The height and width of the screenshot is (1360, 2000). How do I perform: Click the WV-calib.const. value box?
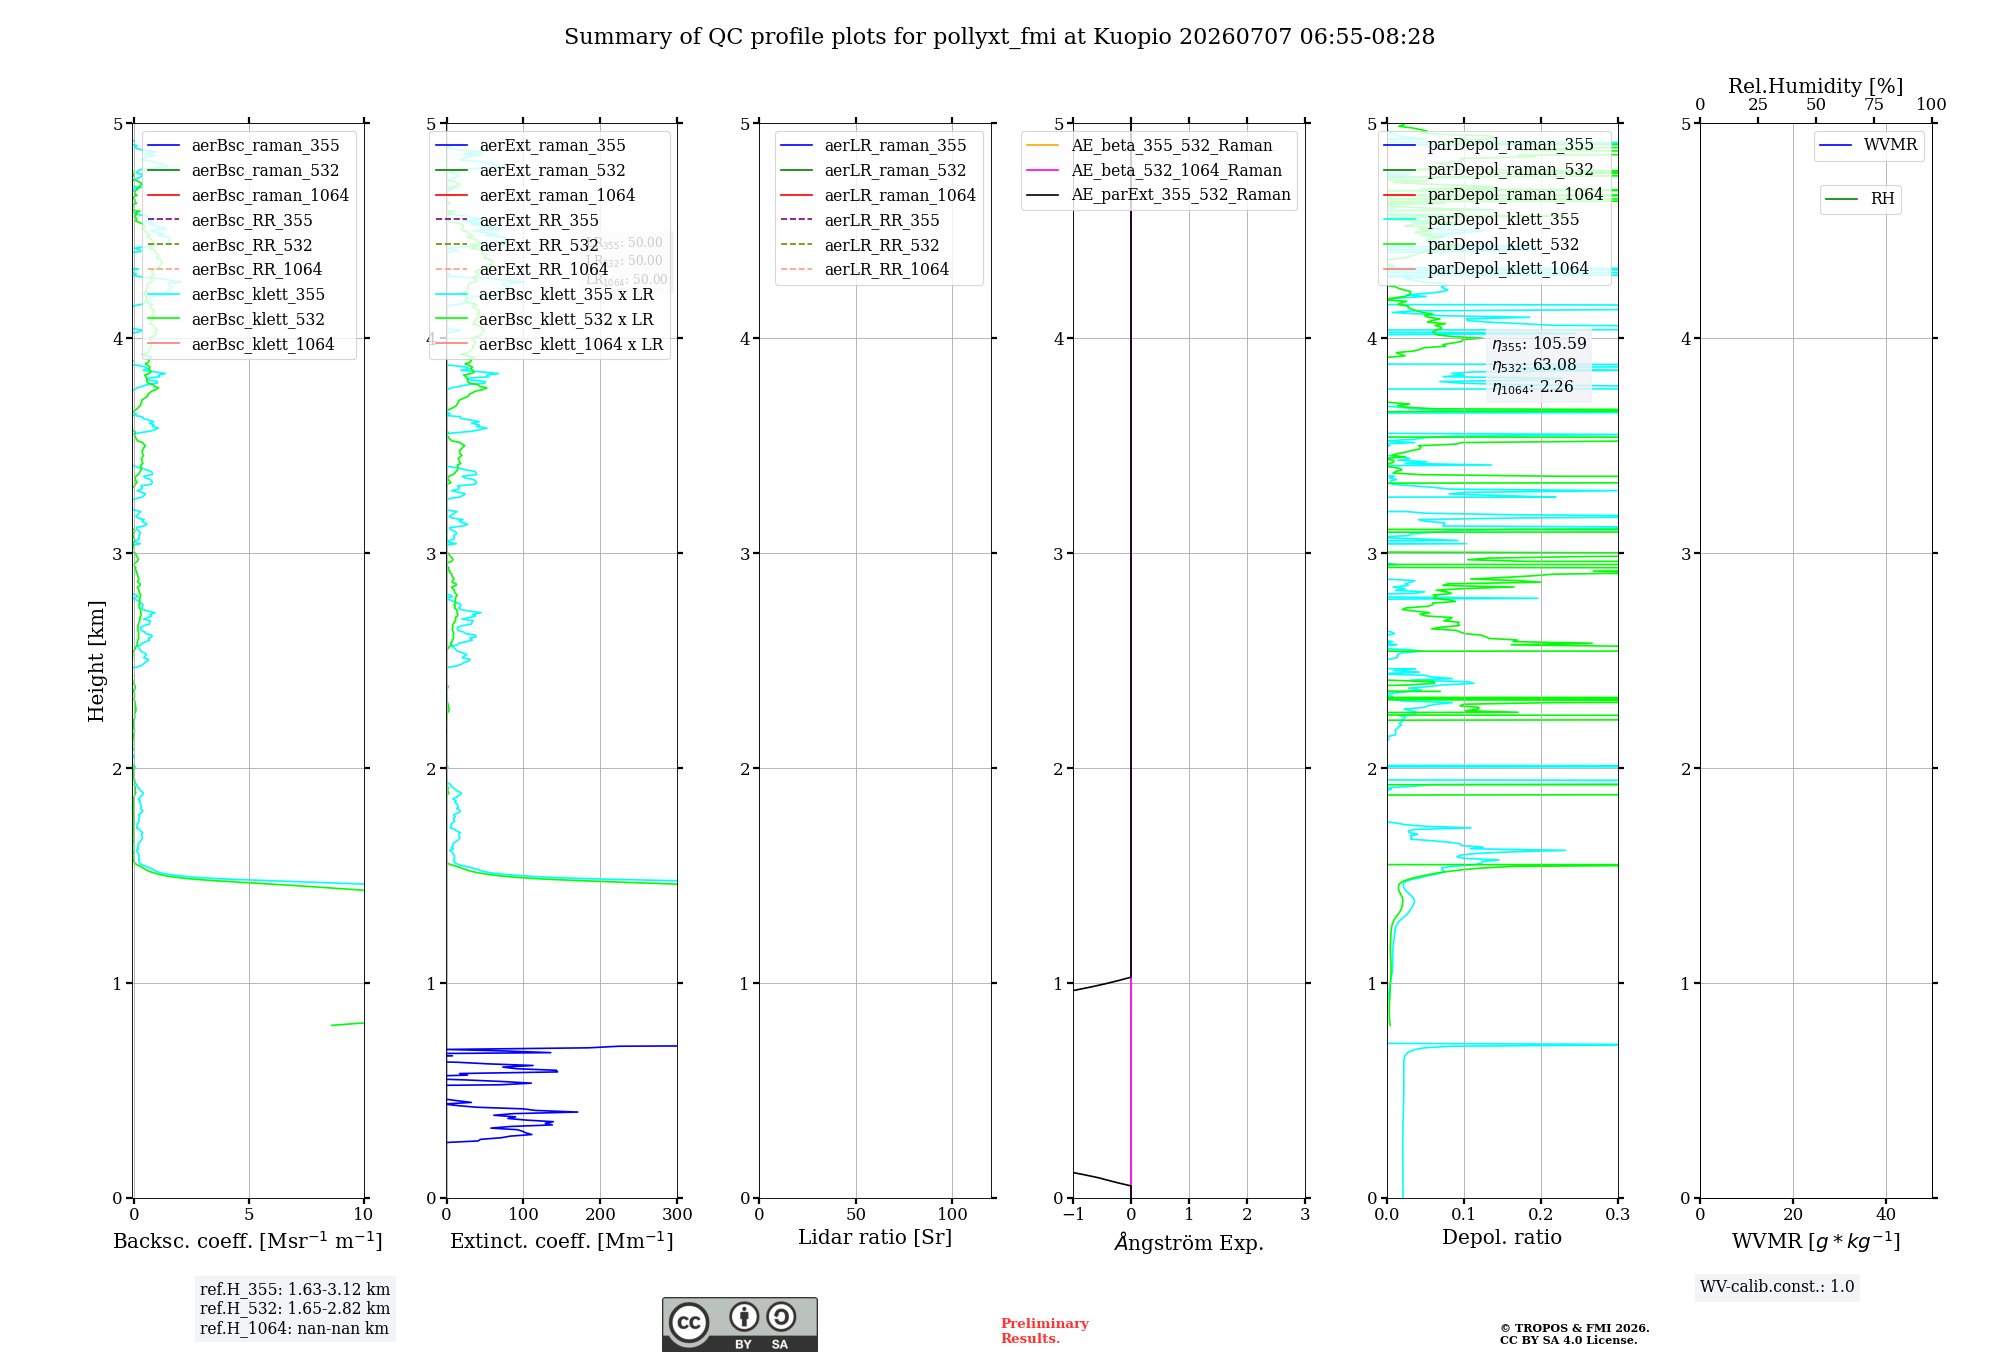pos(1777,1287)
